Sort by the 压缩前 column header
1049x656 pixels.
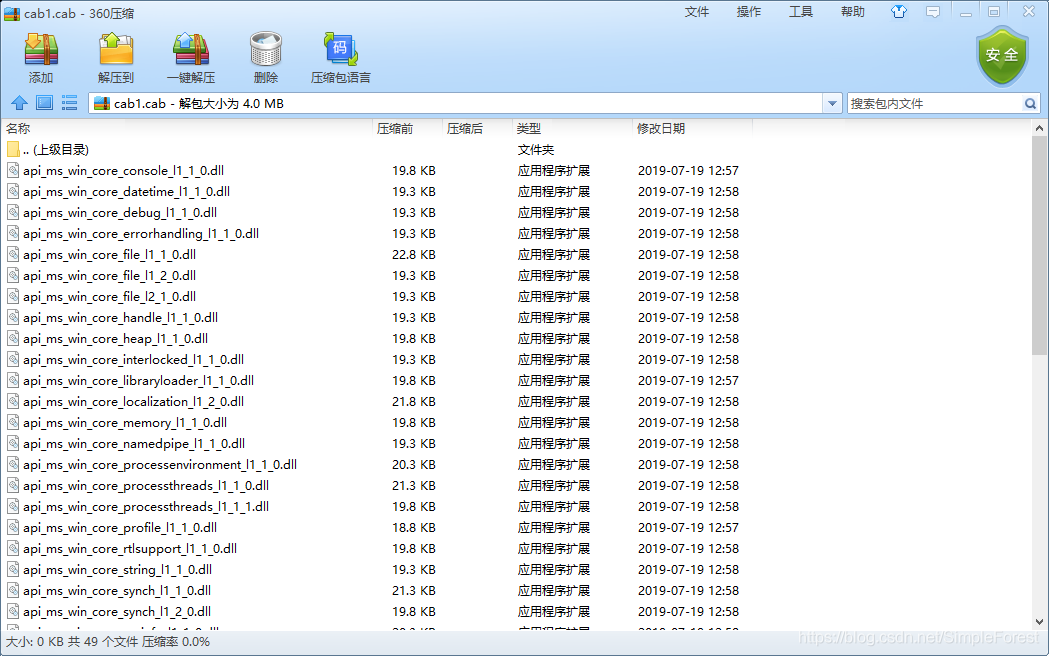click(x=407, y=128)
